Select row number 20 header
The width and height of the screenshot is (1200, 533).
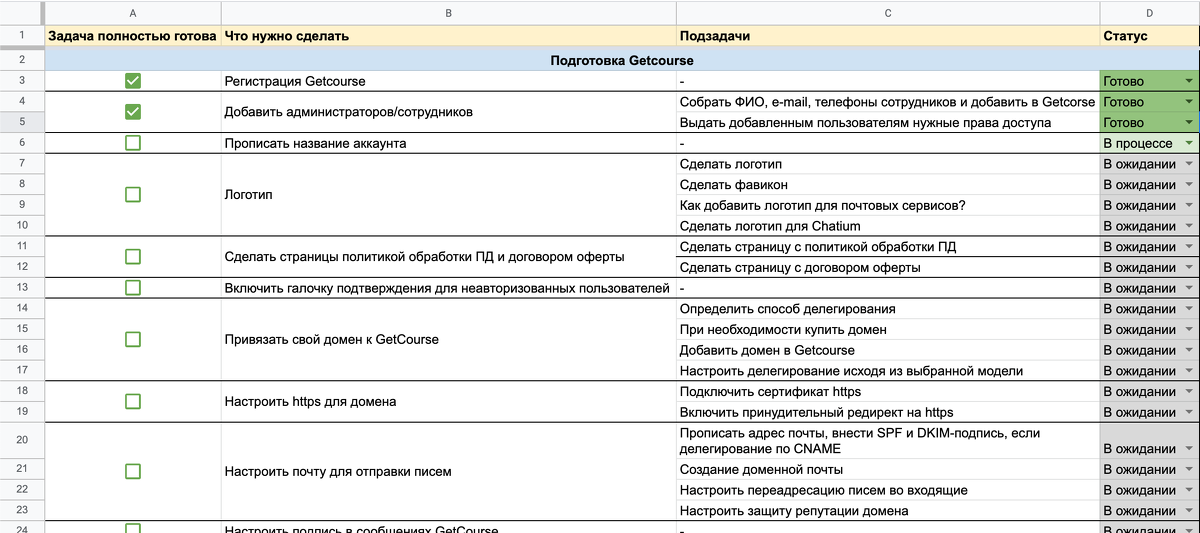[23, 440]
